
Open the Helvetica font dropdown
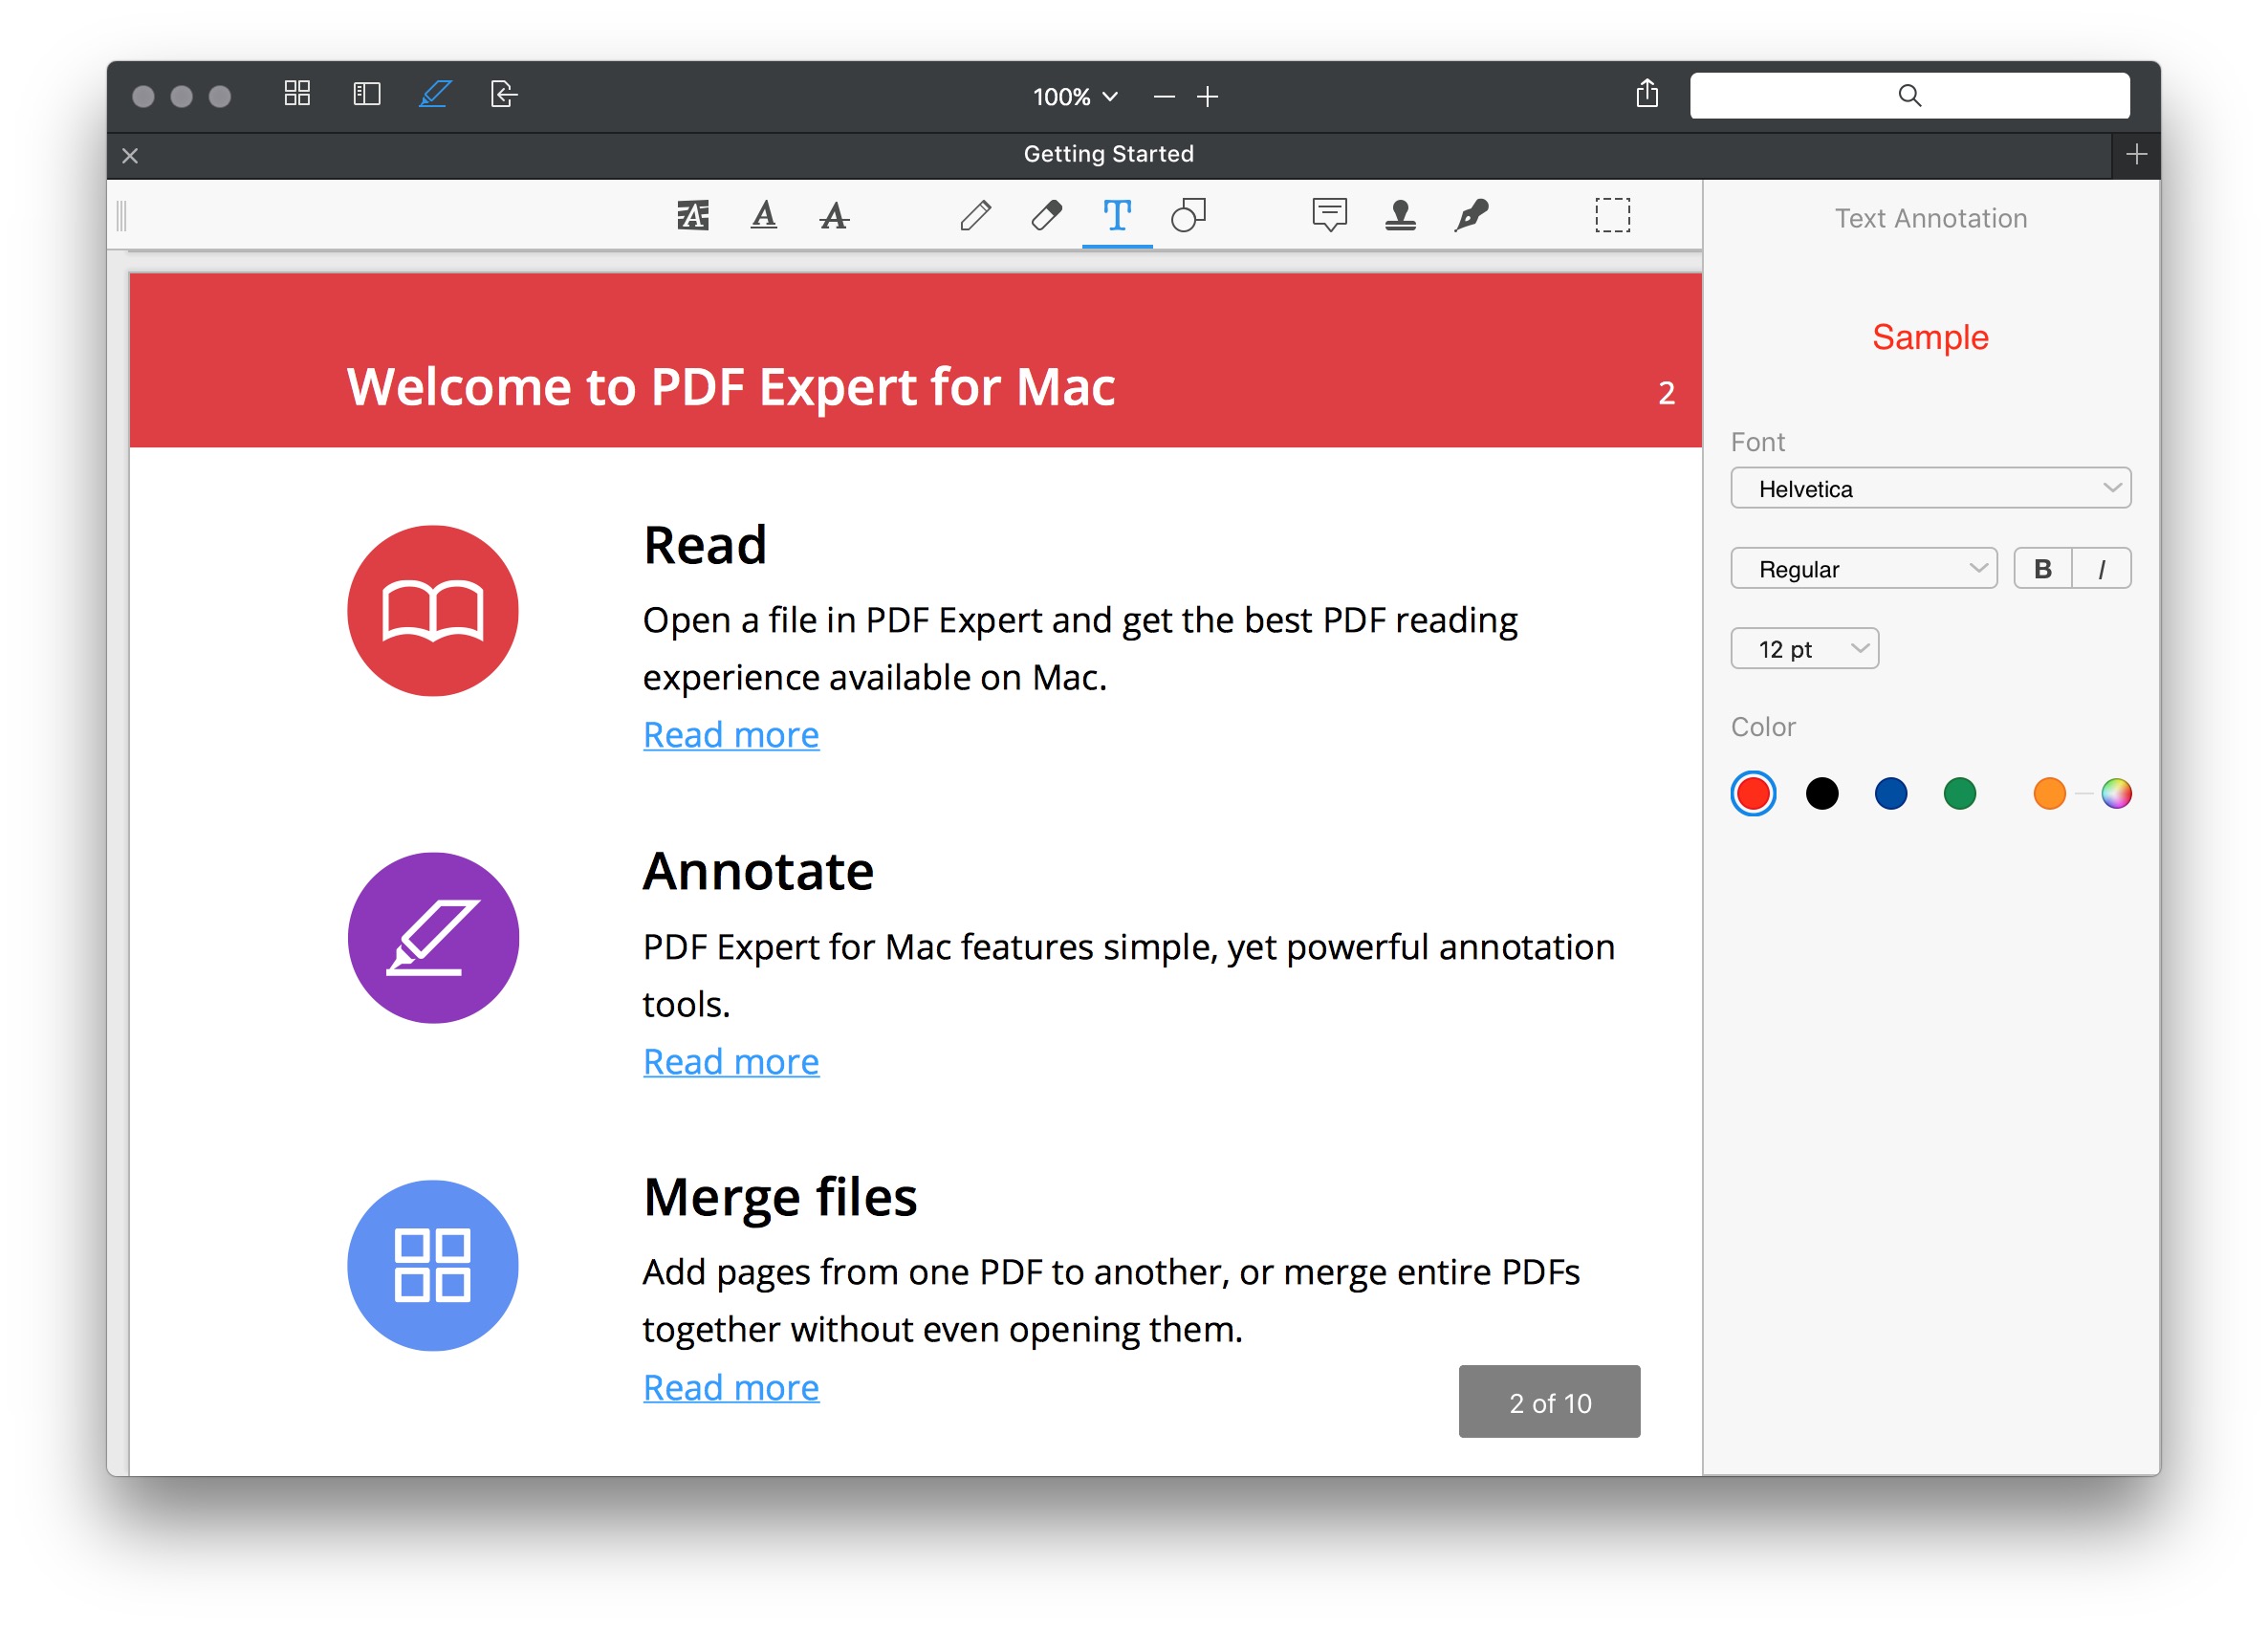[x=1930, y=488]
